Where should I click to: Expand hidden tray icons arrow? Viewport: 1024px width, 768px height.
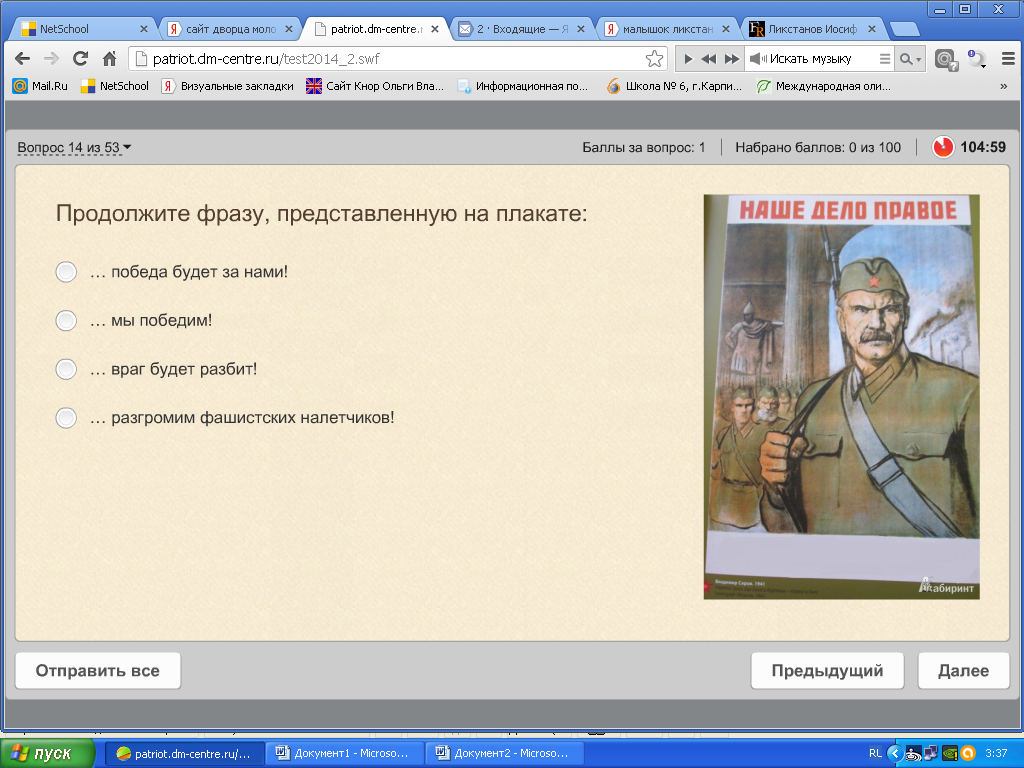tap(895, 754)
